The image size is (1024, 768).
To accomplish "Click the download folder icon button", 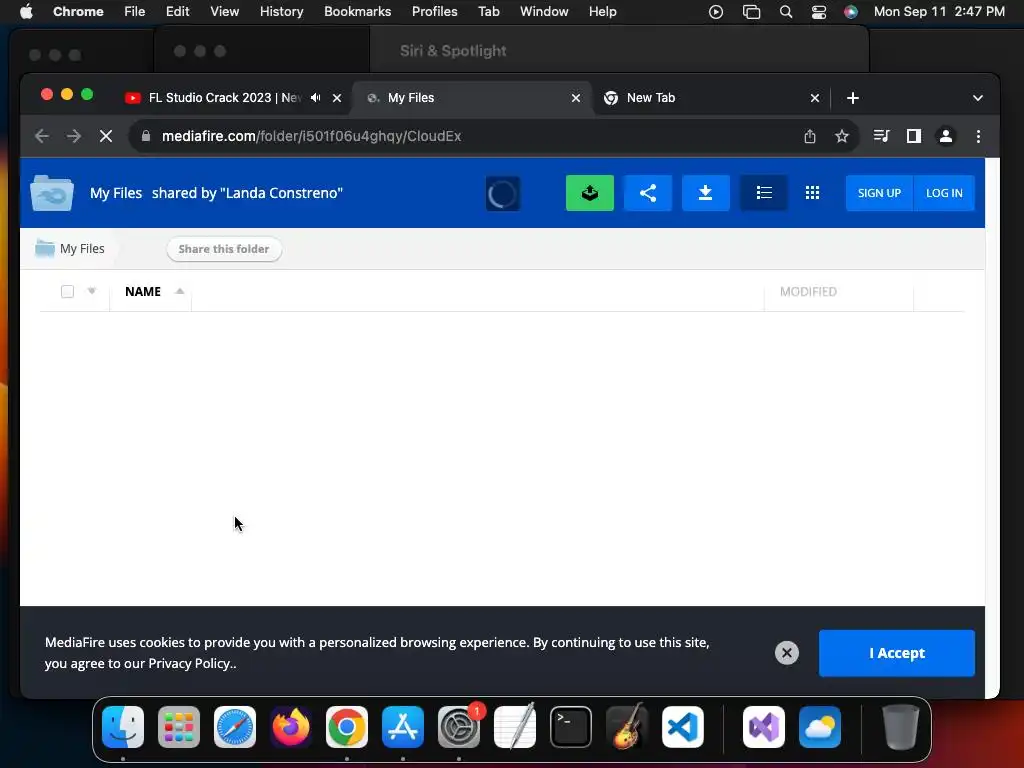I will coord(705,193).
